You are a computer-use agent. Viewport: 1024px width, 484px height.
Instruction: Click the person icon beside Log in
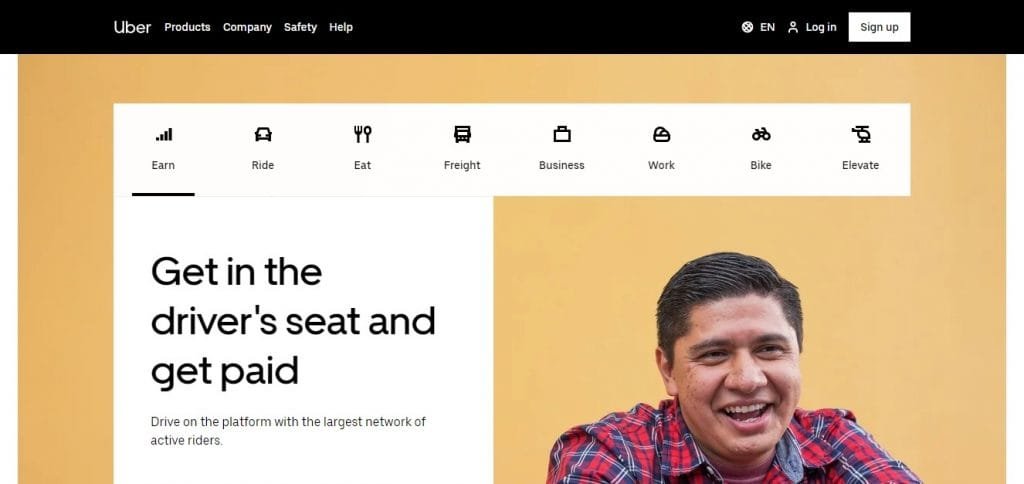click(x=793, y=27)
